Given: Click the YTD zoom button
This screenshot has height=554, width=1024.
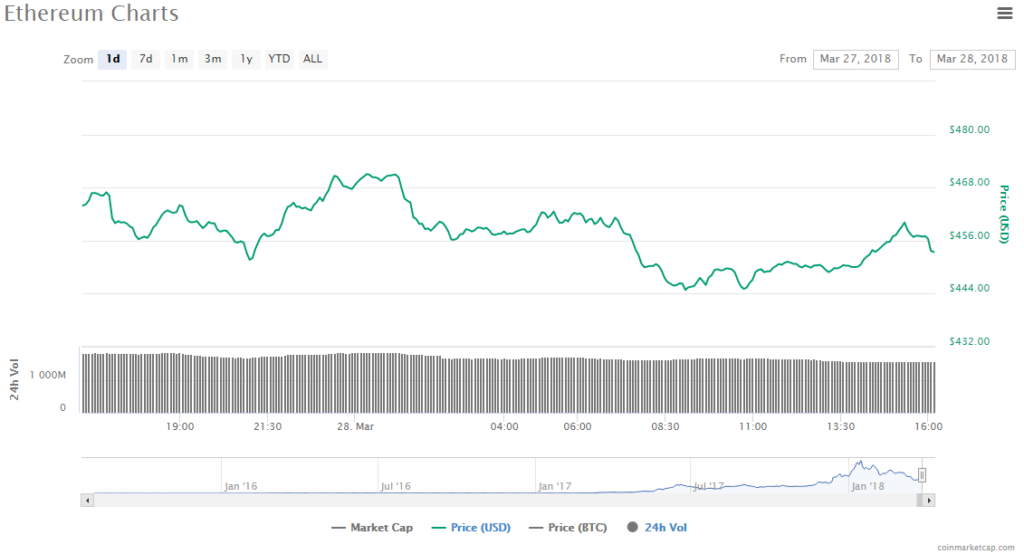Looking at the screenshot, I should click(x=279, y=59).
